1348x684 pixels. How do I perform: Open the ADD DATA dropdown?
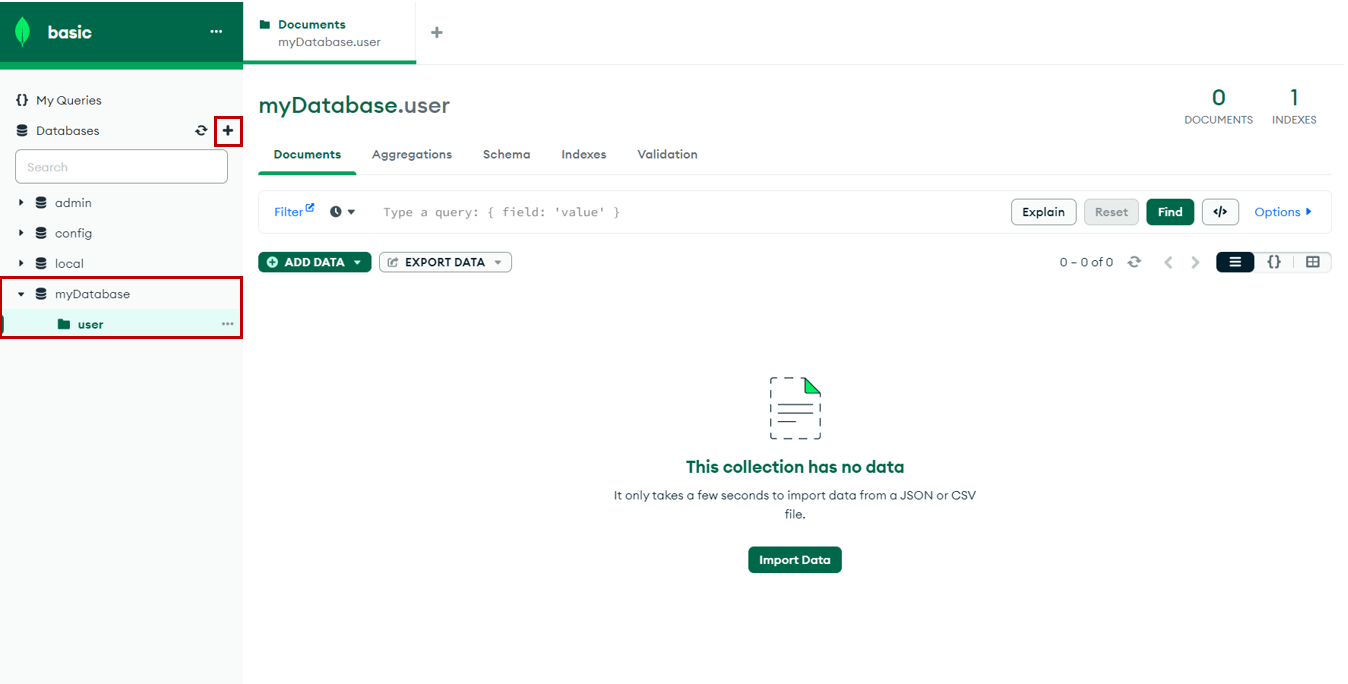(314, 262)
